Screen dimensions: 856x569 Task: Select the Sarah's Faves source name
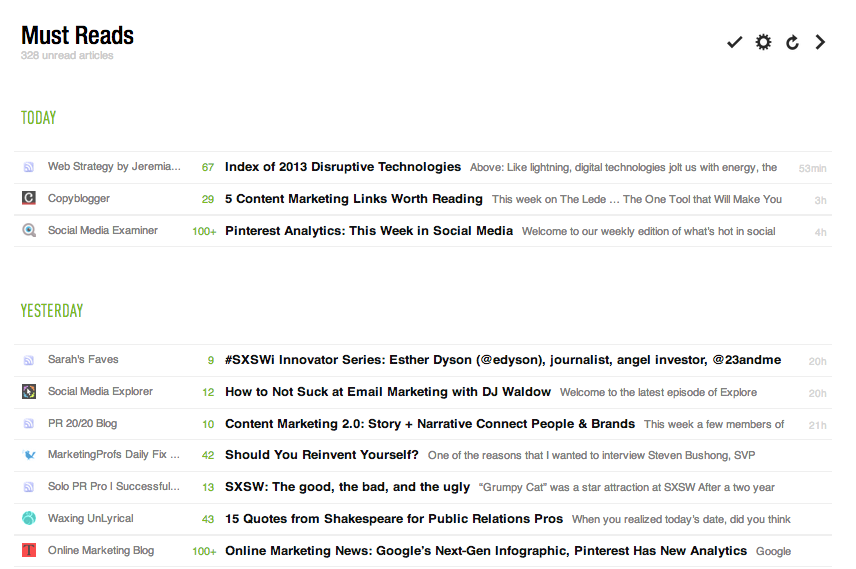[83, 359]
